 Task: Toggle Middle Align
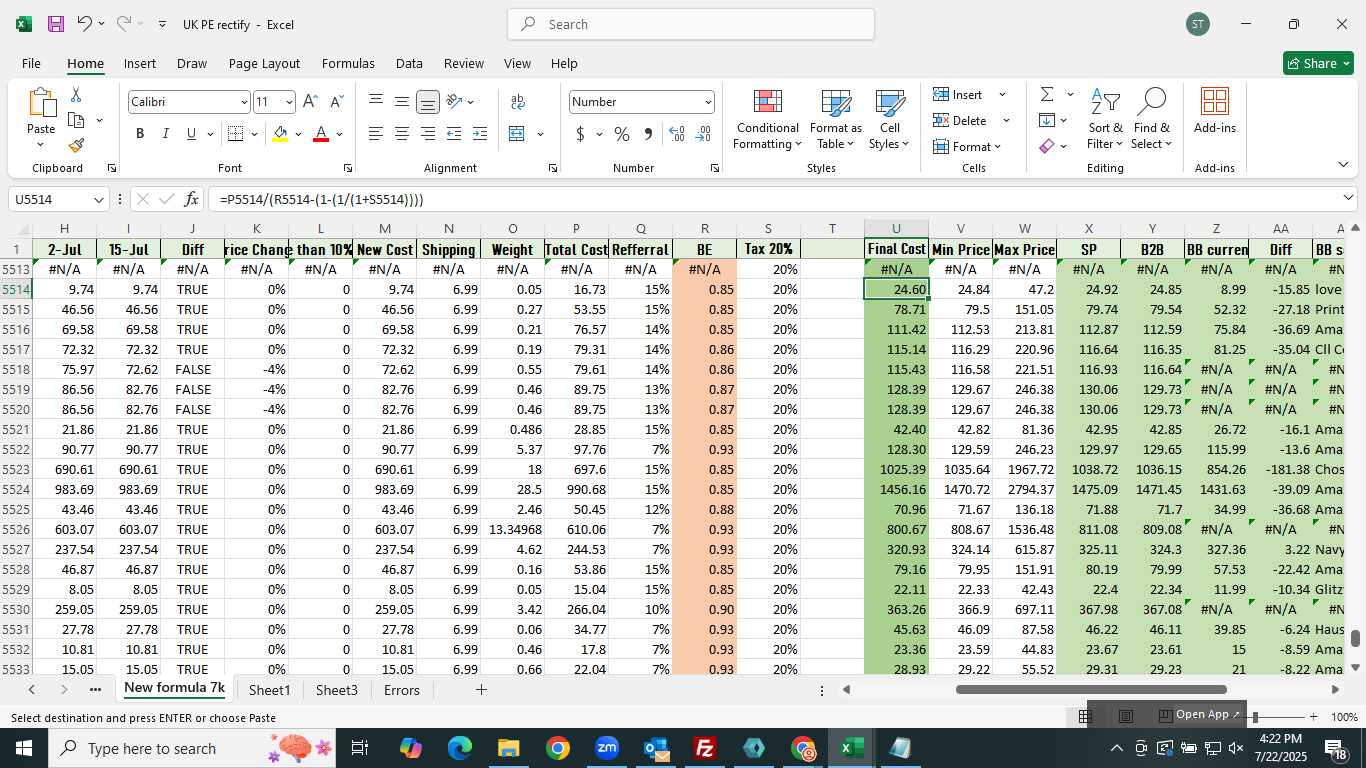click(402, 102)
